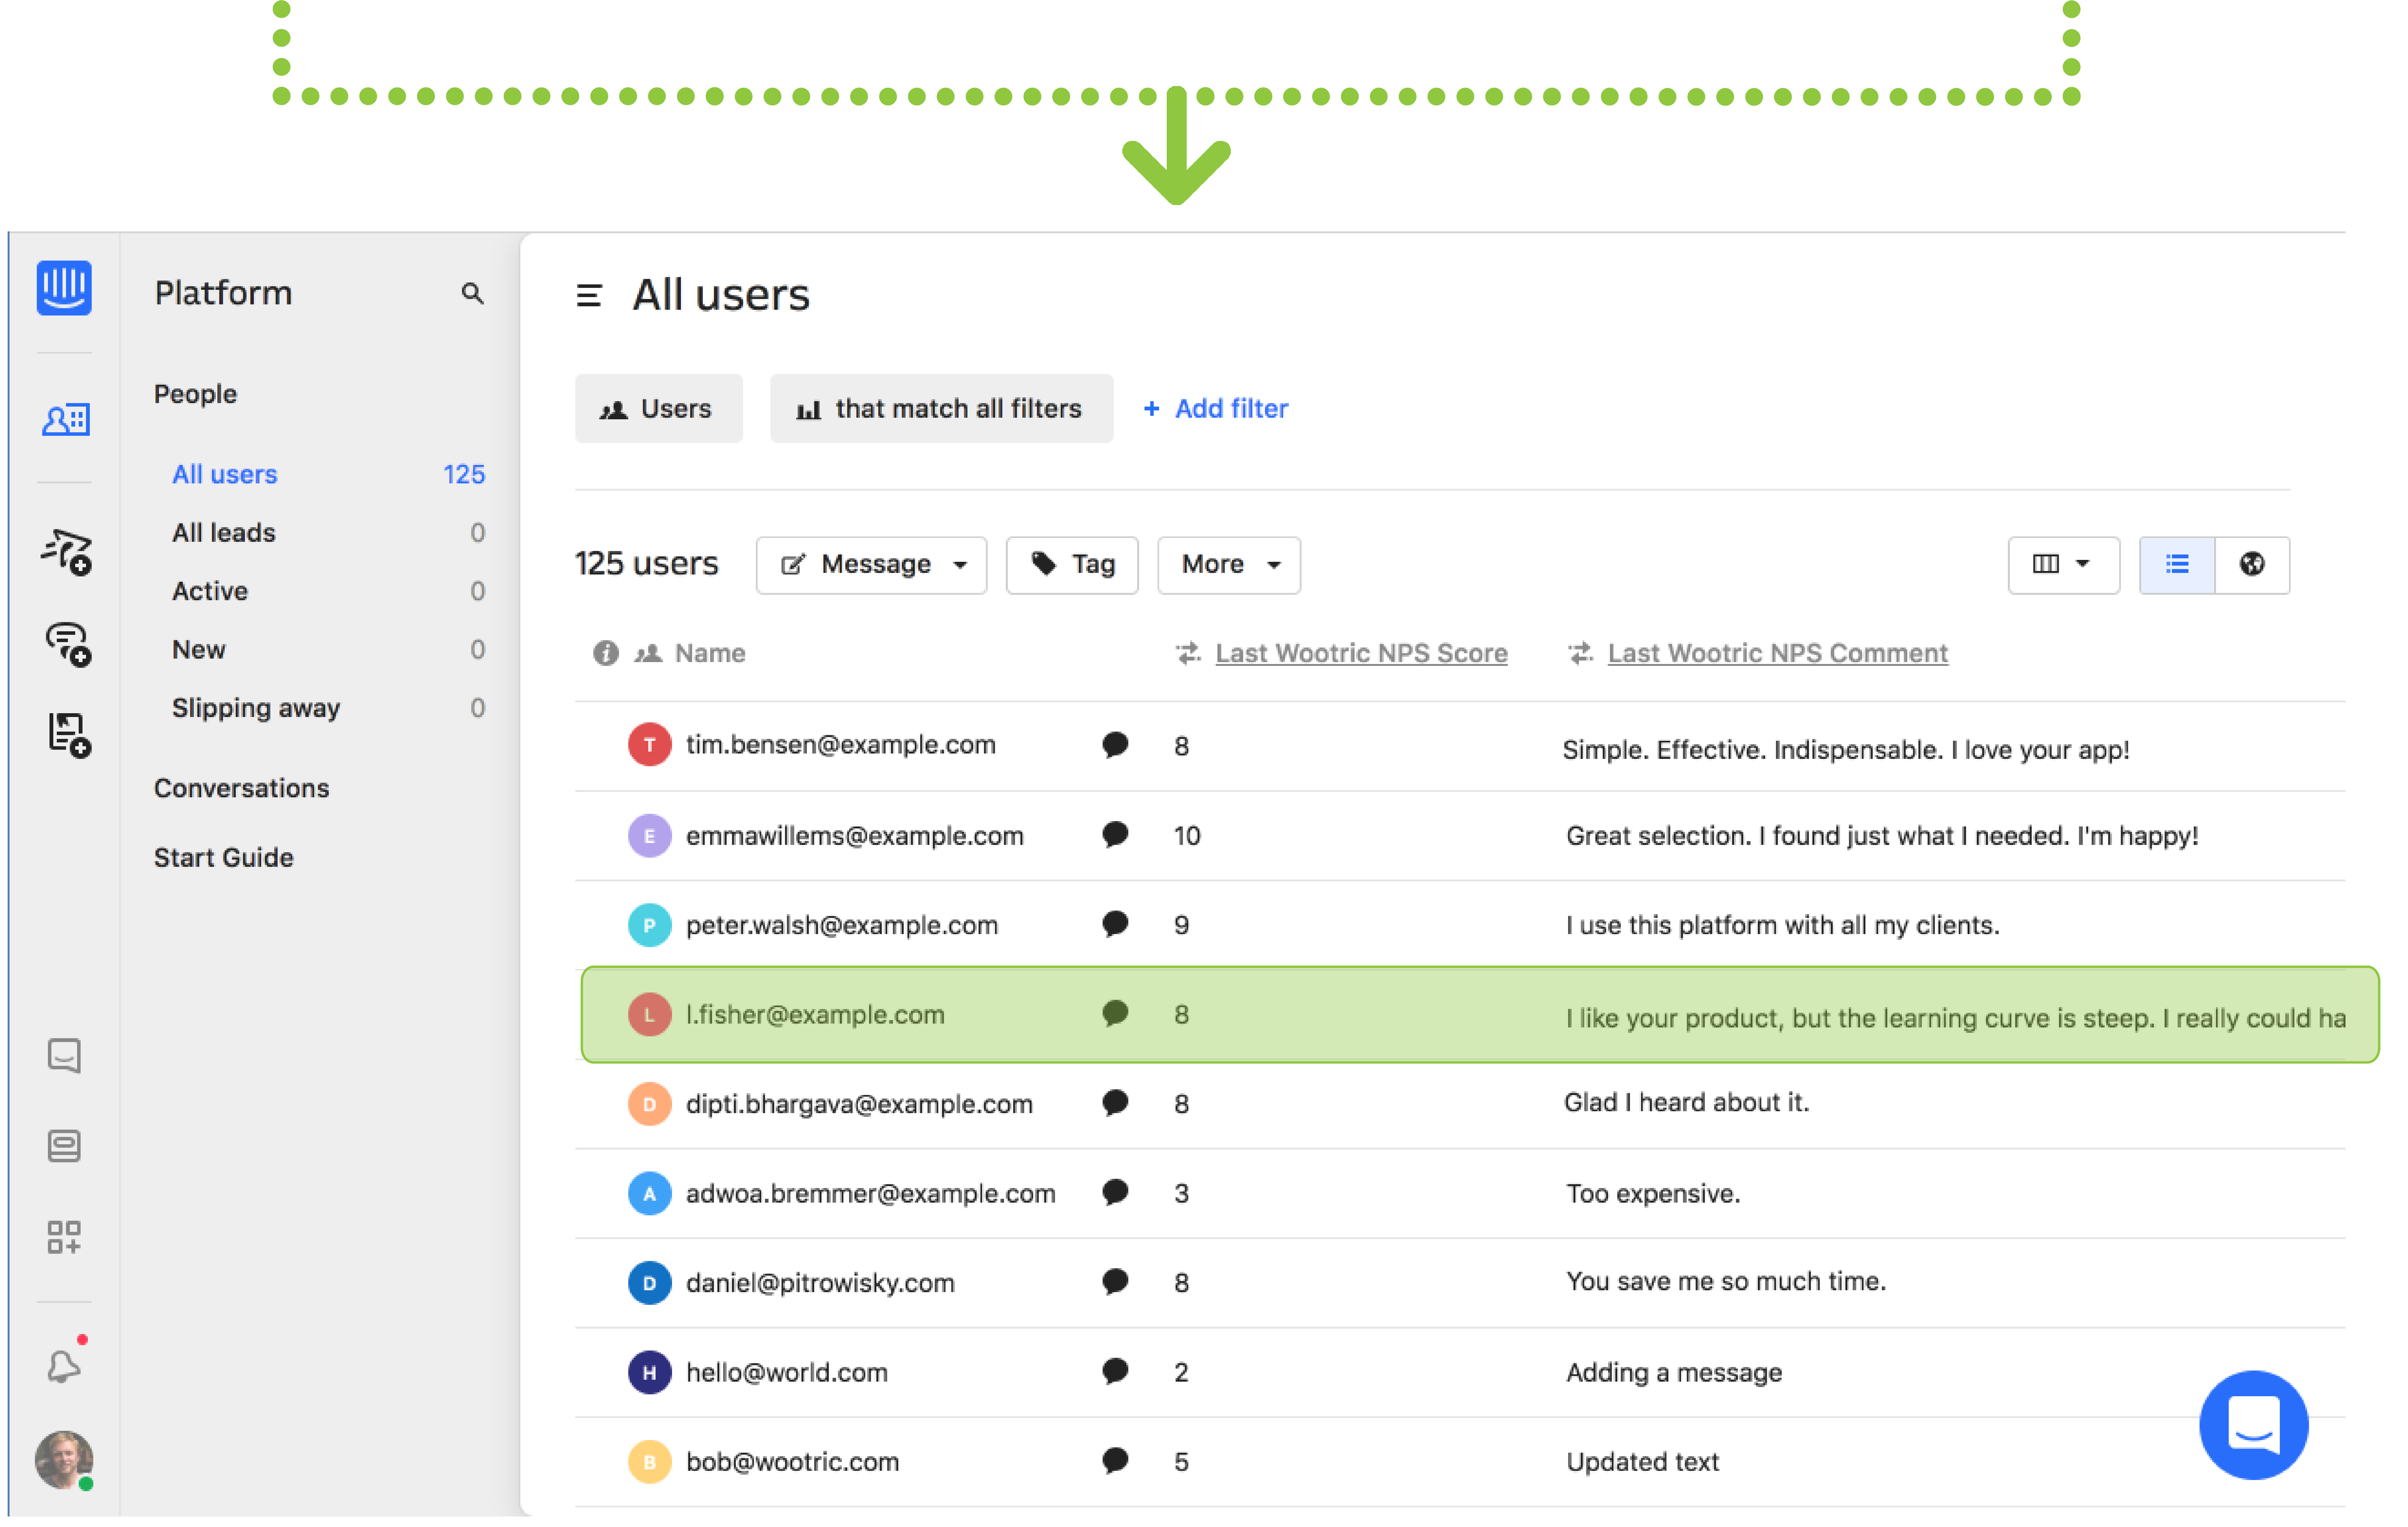The height and width of the screenshot is (1527, 2408).
Task: Open the app store grid-plus icon
Action: [64, 1237]
